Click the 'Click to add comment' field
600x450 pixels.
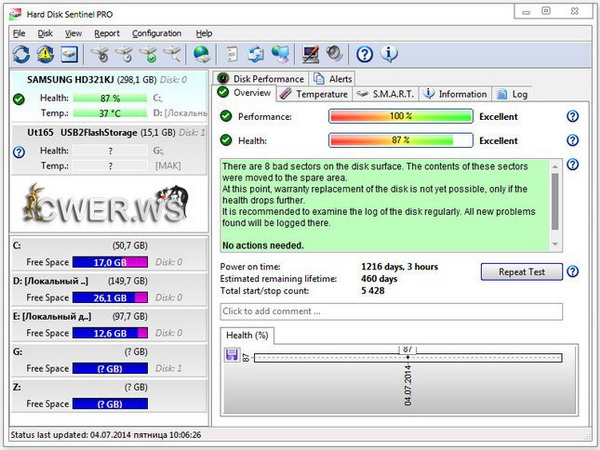tap(391, 312)
